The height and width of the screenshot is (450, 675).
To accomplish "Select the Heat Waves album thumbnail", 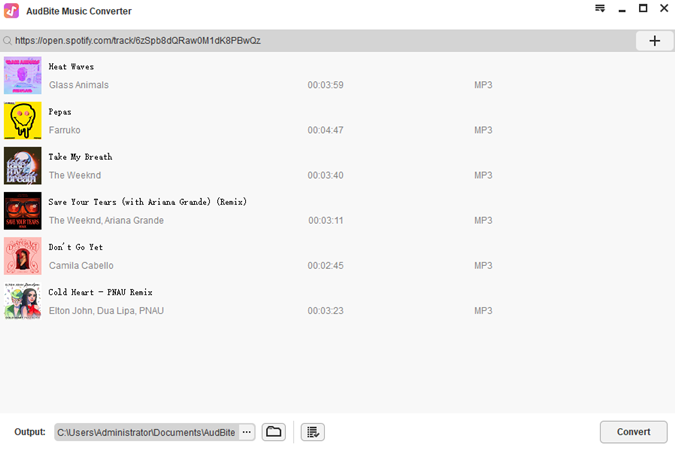I will pos(23,75).
